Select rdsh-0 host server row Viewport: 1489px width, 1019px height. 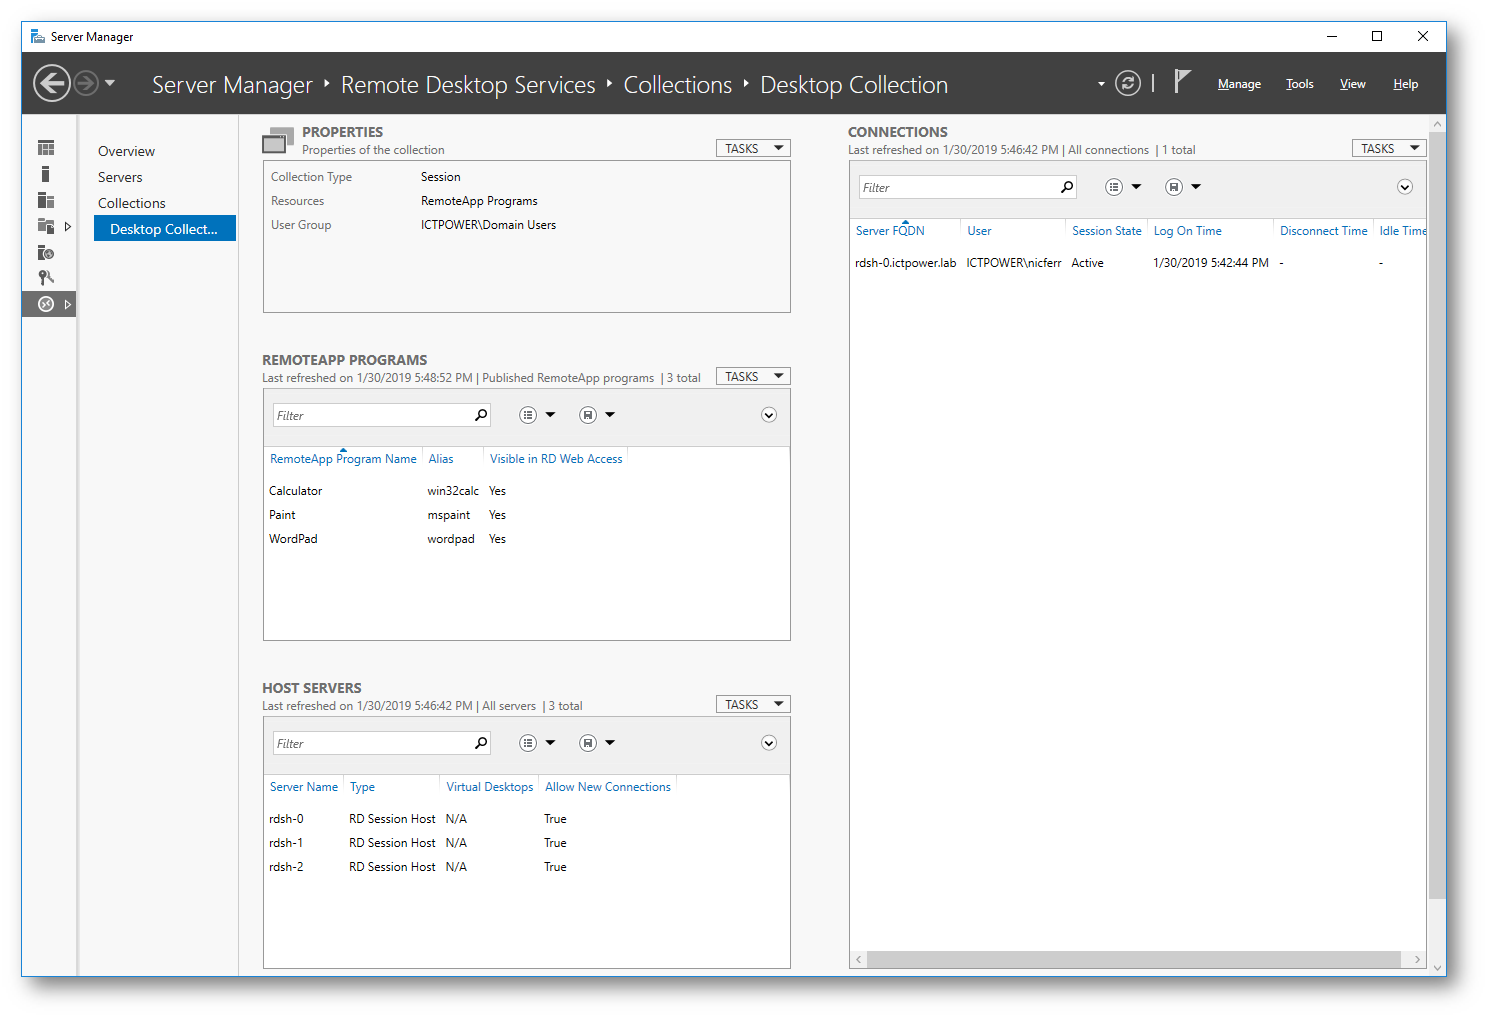527,819
